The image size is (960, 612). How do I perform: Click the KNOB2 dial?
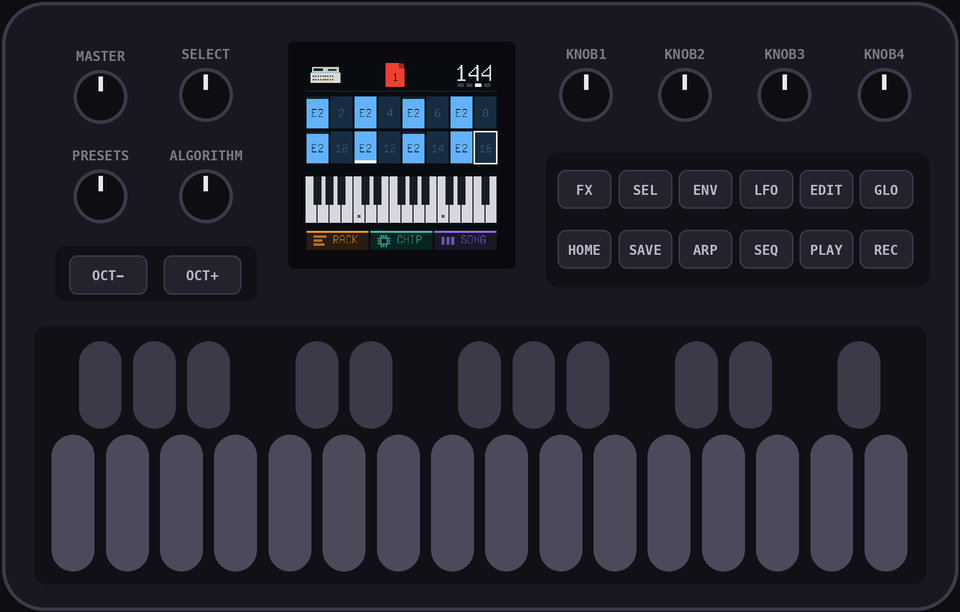pos(684,95)
